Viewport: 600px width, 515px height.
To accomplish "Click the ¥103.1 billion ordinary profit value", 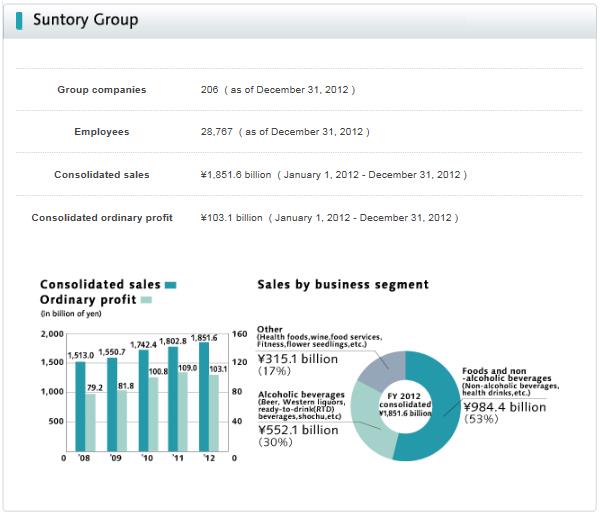I will [232, 217].
